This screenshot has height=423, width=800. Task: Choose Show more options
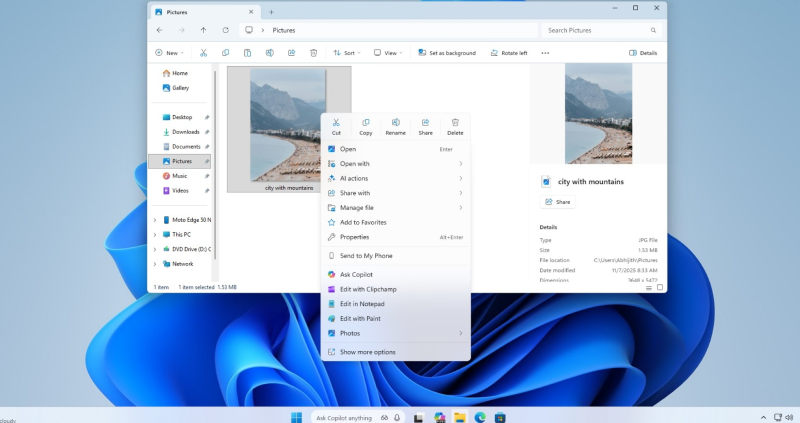pyautogui.click(x=367, y=352)
